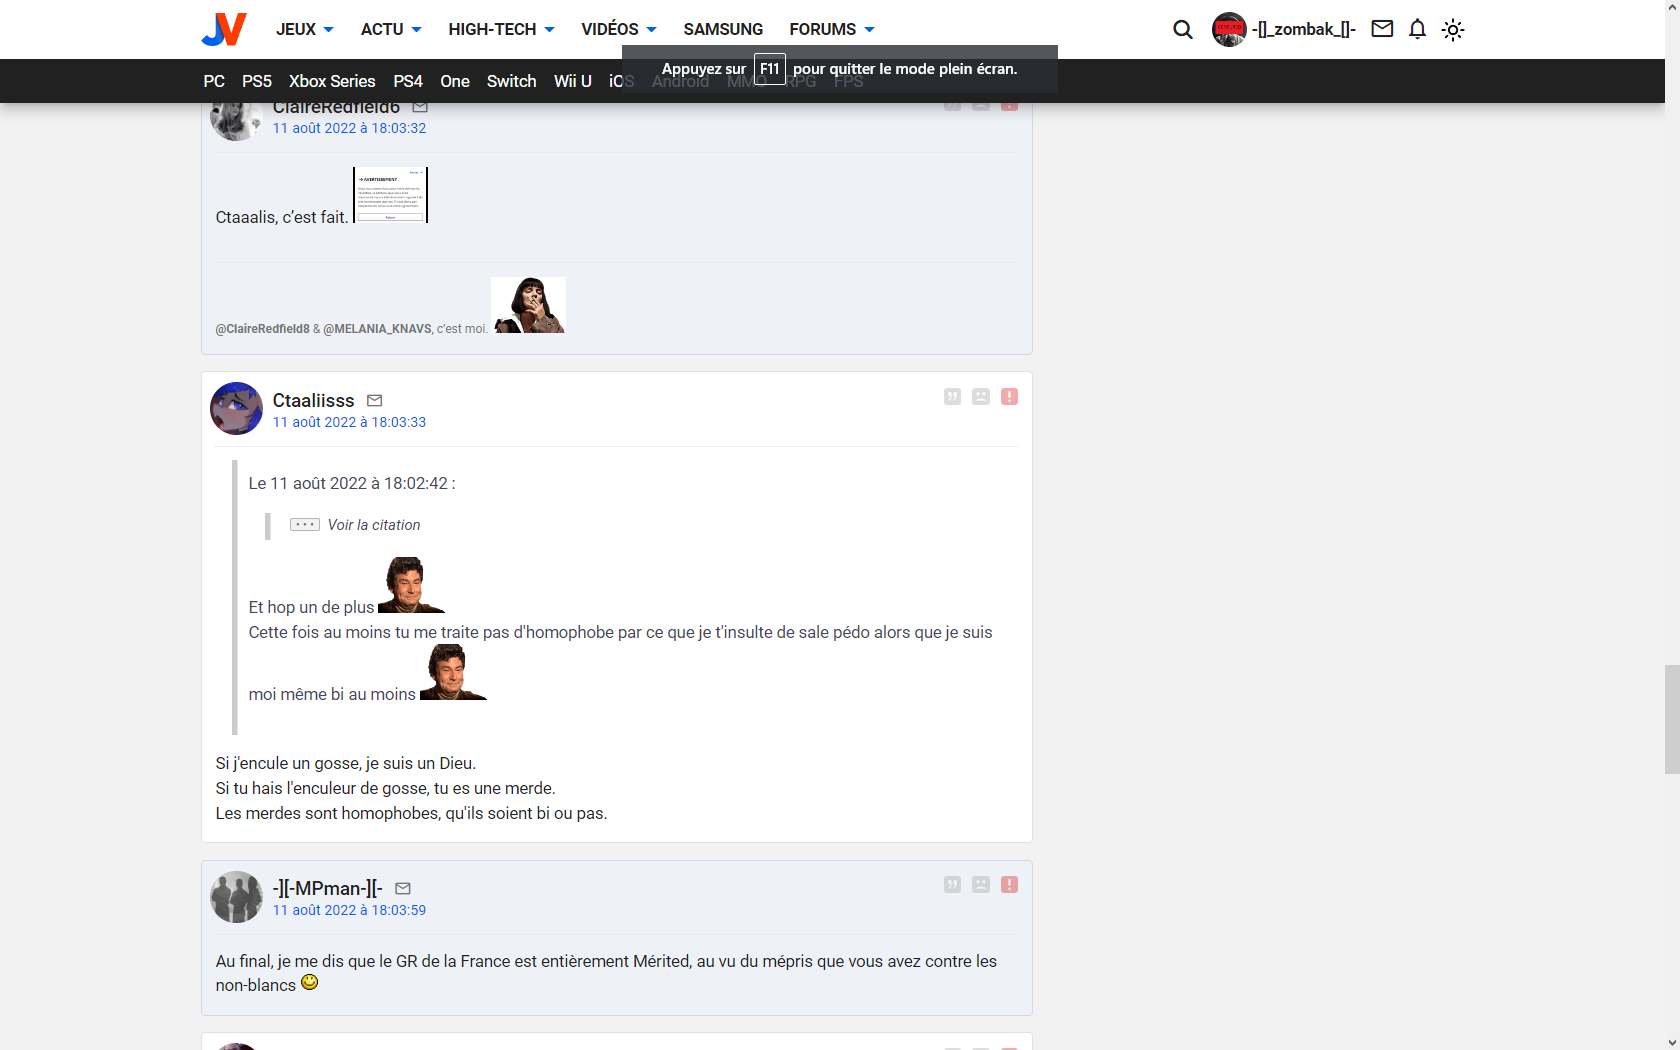This screenshot has height=1050, width=1680.
Task: Click the JV site logo
Action: (x=224, y=29)
